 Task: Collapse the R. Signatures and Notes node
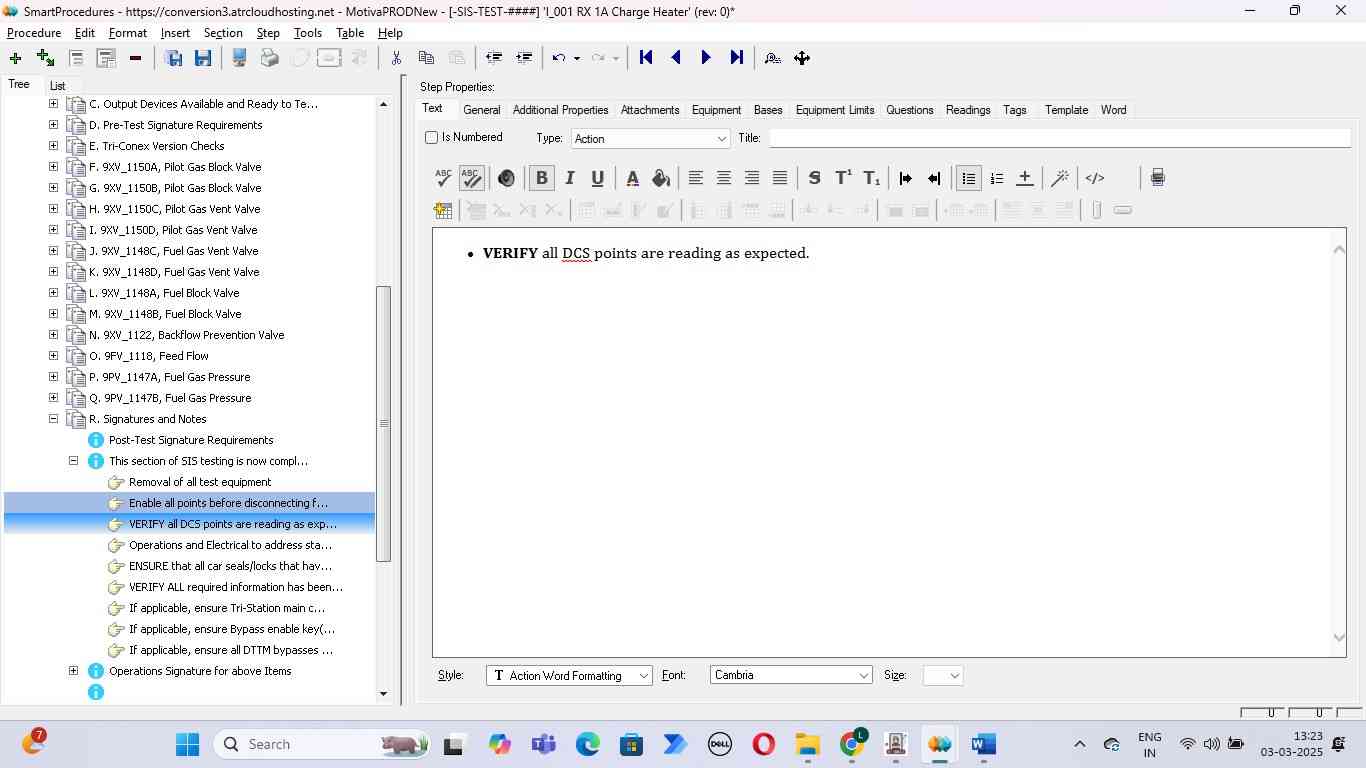[x=53, y=419]
